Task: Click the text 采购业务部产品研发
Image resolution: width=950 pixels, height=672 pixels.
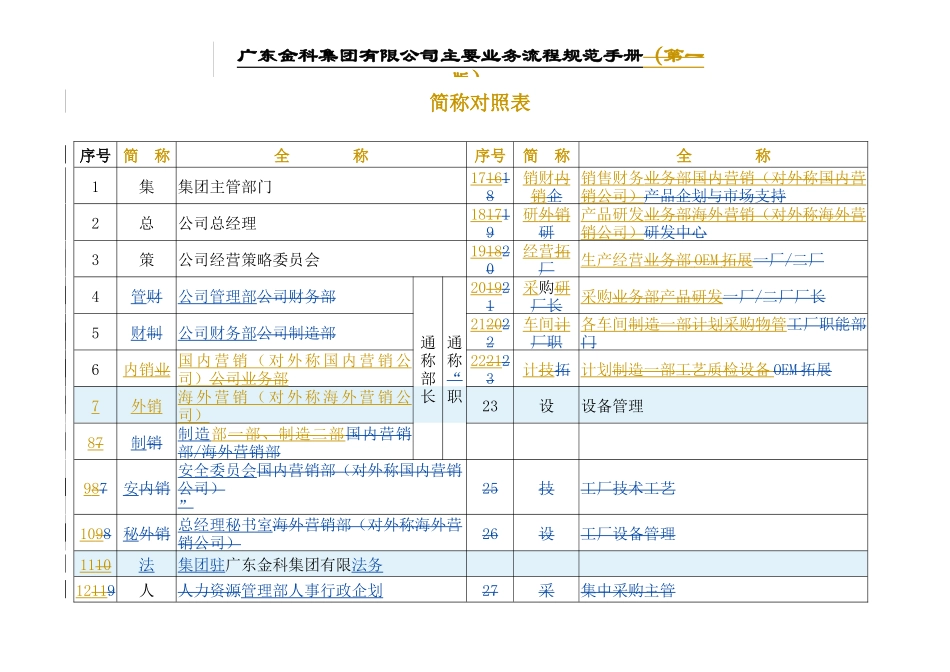Action: [652, 296]
